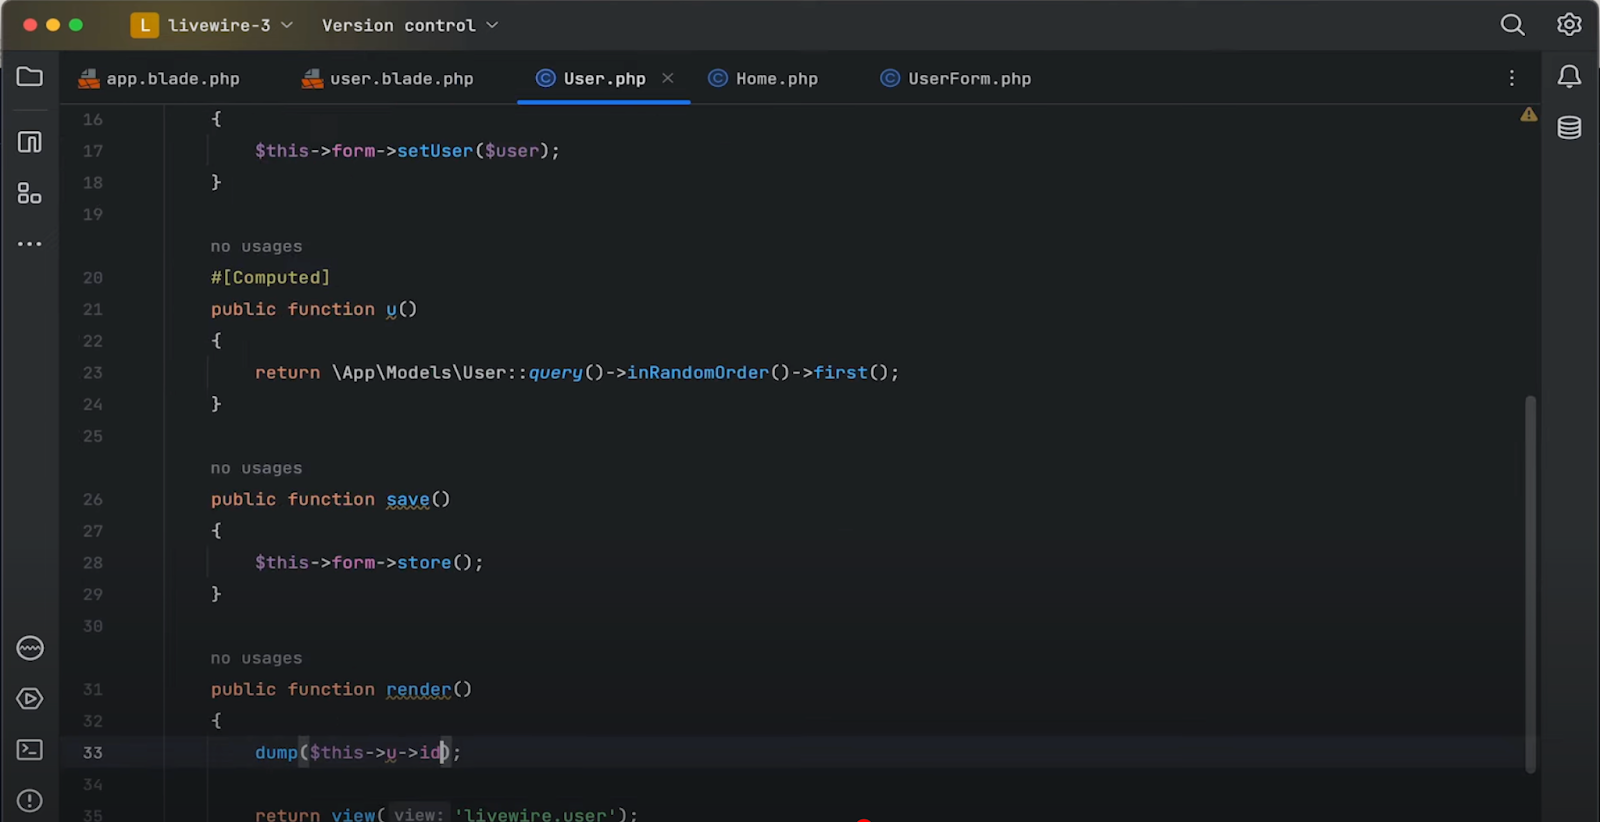Click the dump function call
The width and height of the screenshot is (1600, 822).
[276, 753]
